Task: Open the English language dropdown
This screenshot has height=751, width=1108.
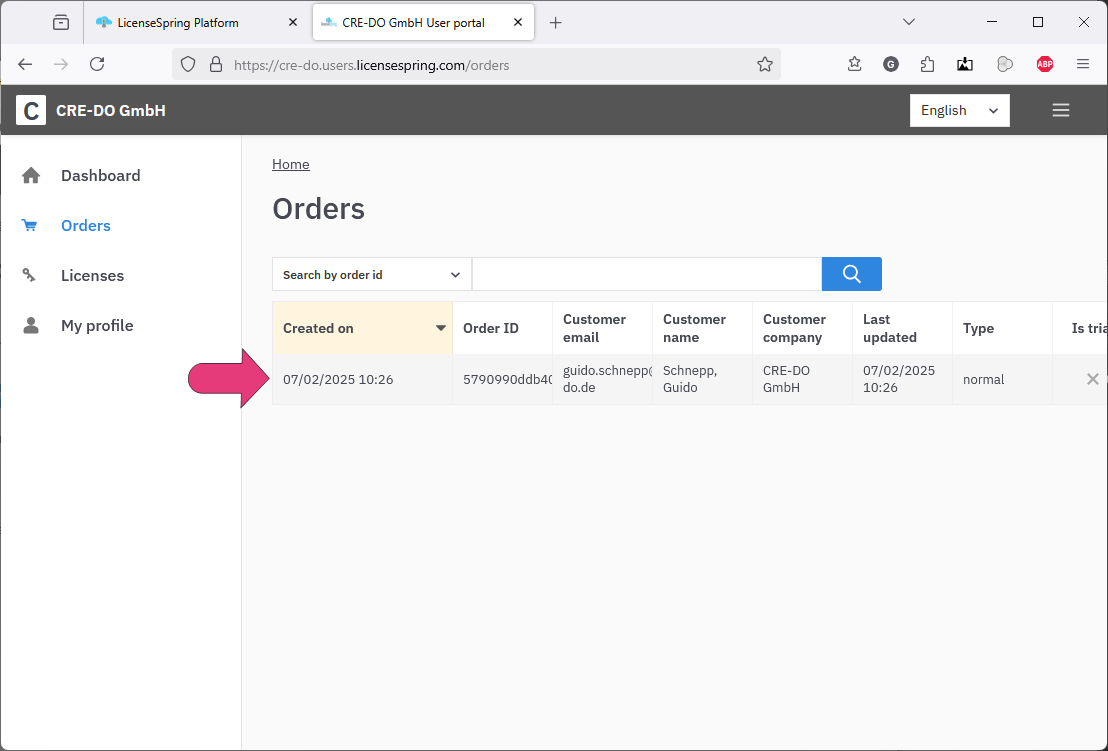Action: coord(960,110)
